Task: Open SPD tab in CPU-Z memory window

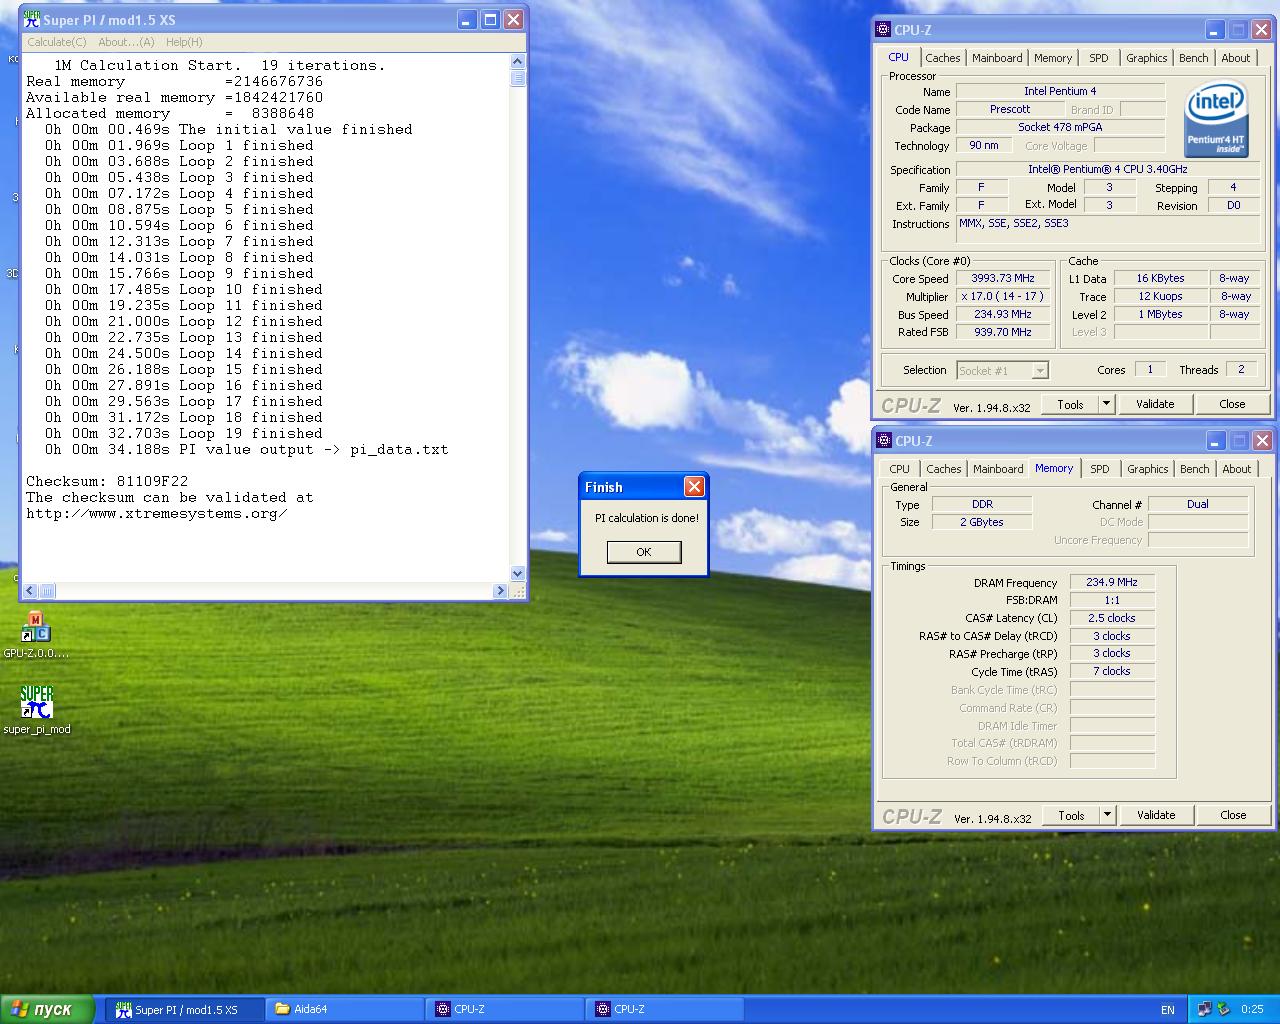Action: [1100, 469]
